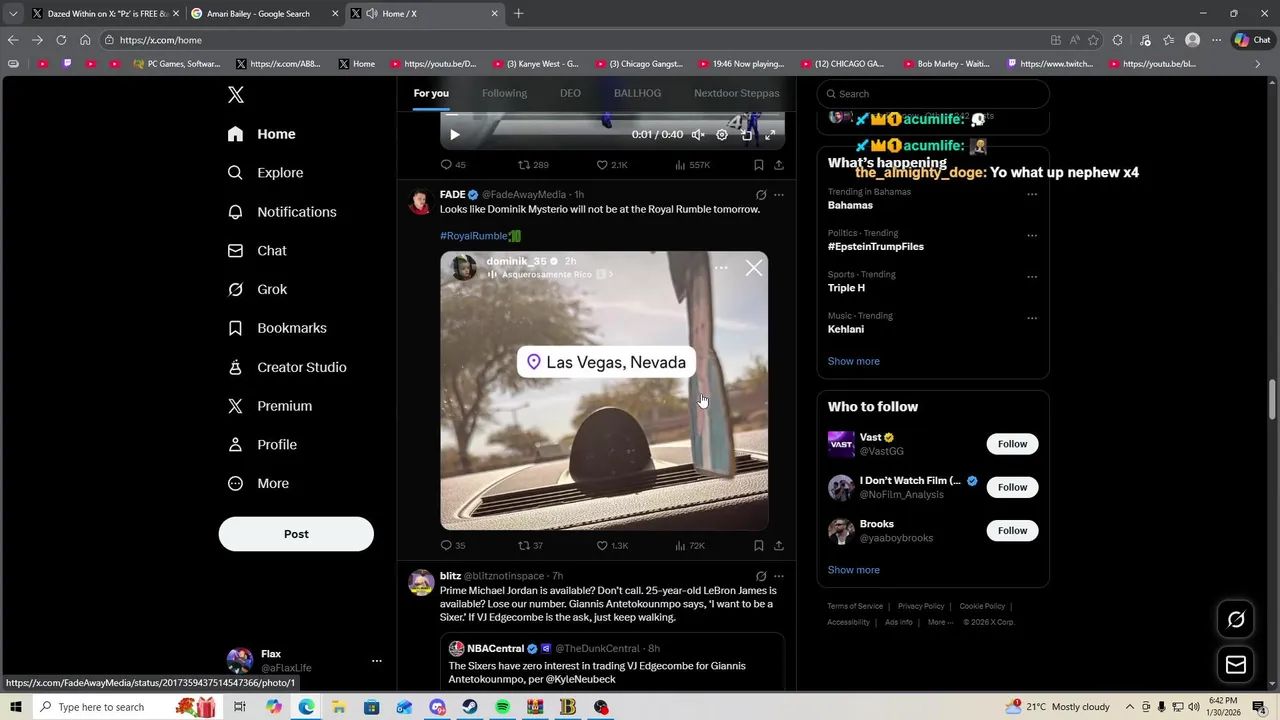This screenshot has width=1280, height=720.
Task: Open Notifications in the sidebar
Action: 282,212
